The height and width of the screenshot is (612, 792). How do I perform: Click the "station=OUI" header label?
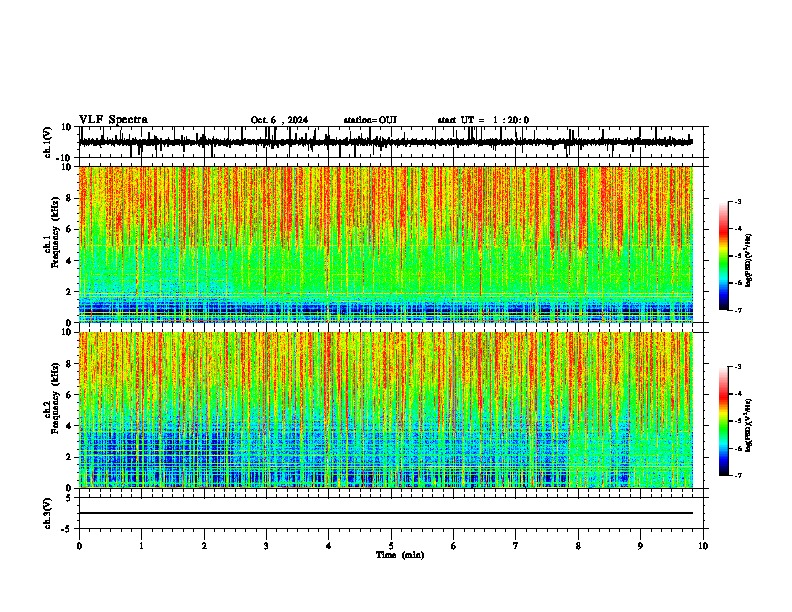click(370, 120)
